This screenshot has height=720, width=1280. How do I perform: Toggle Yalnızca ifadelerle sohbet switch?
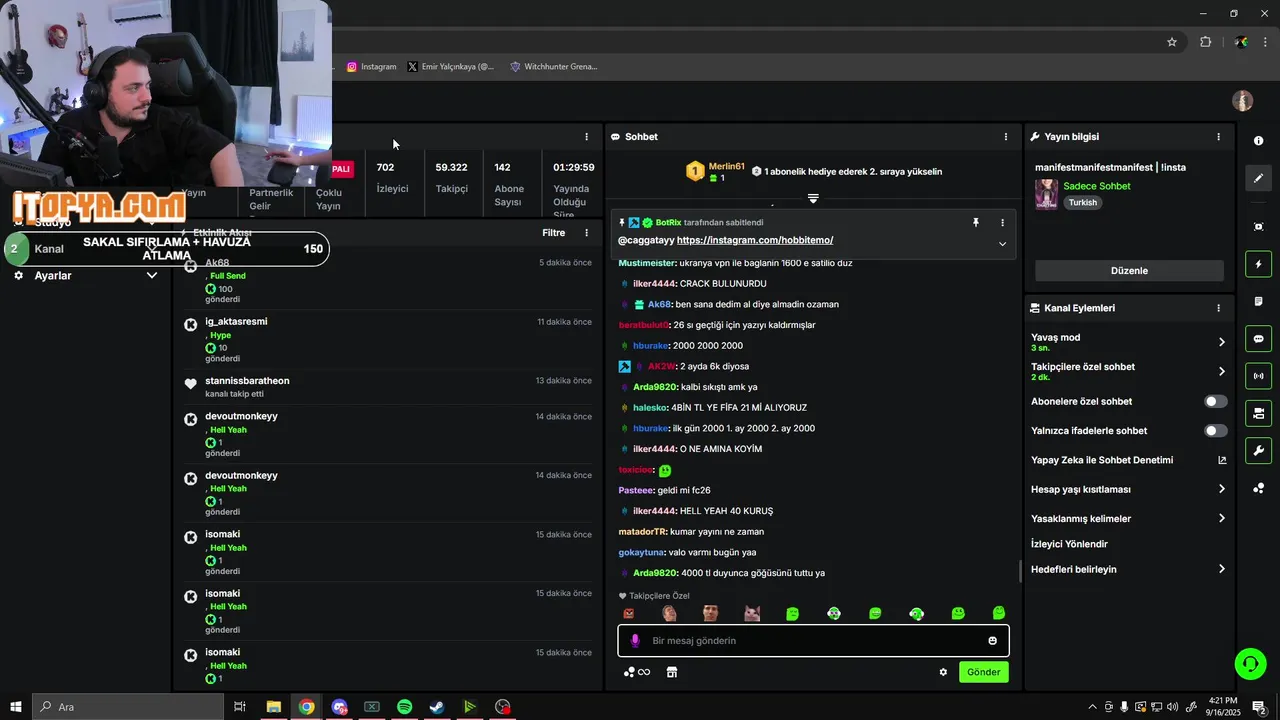[1216, 431]
